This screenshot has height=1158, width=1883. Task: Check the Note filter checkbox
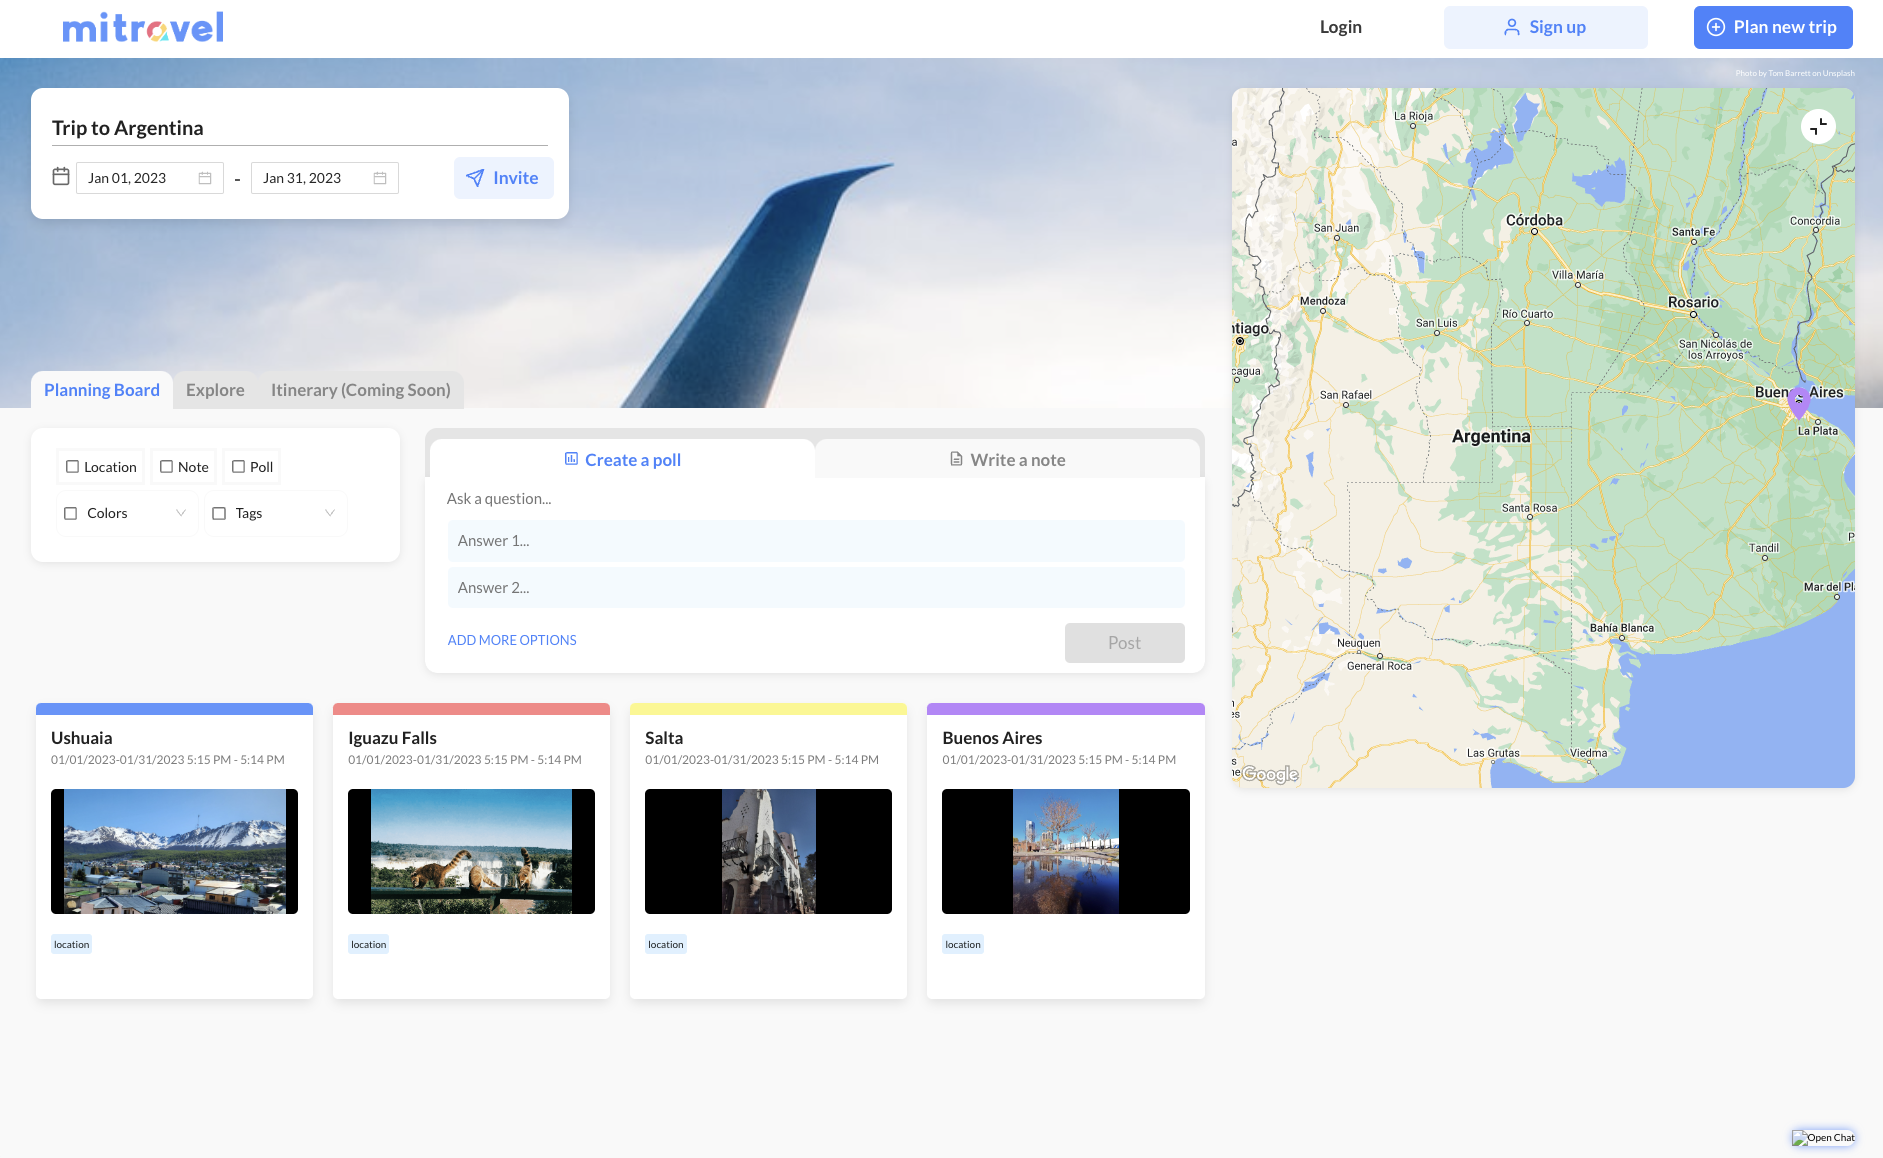point(167,467)
